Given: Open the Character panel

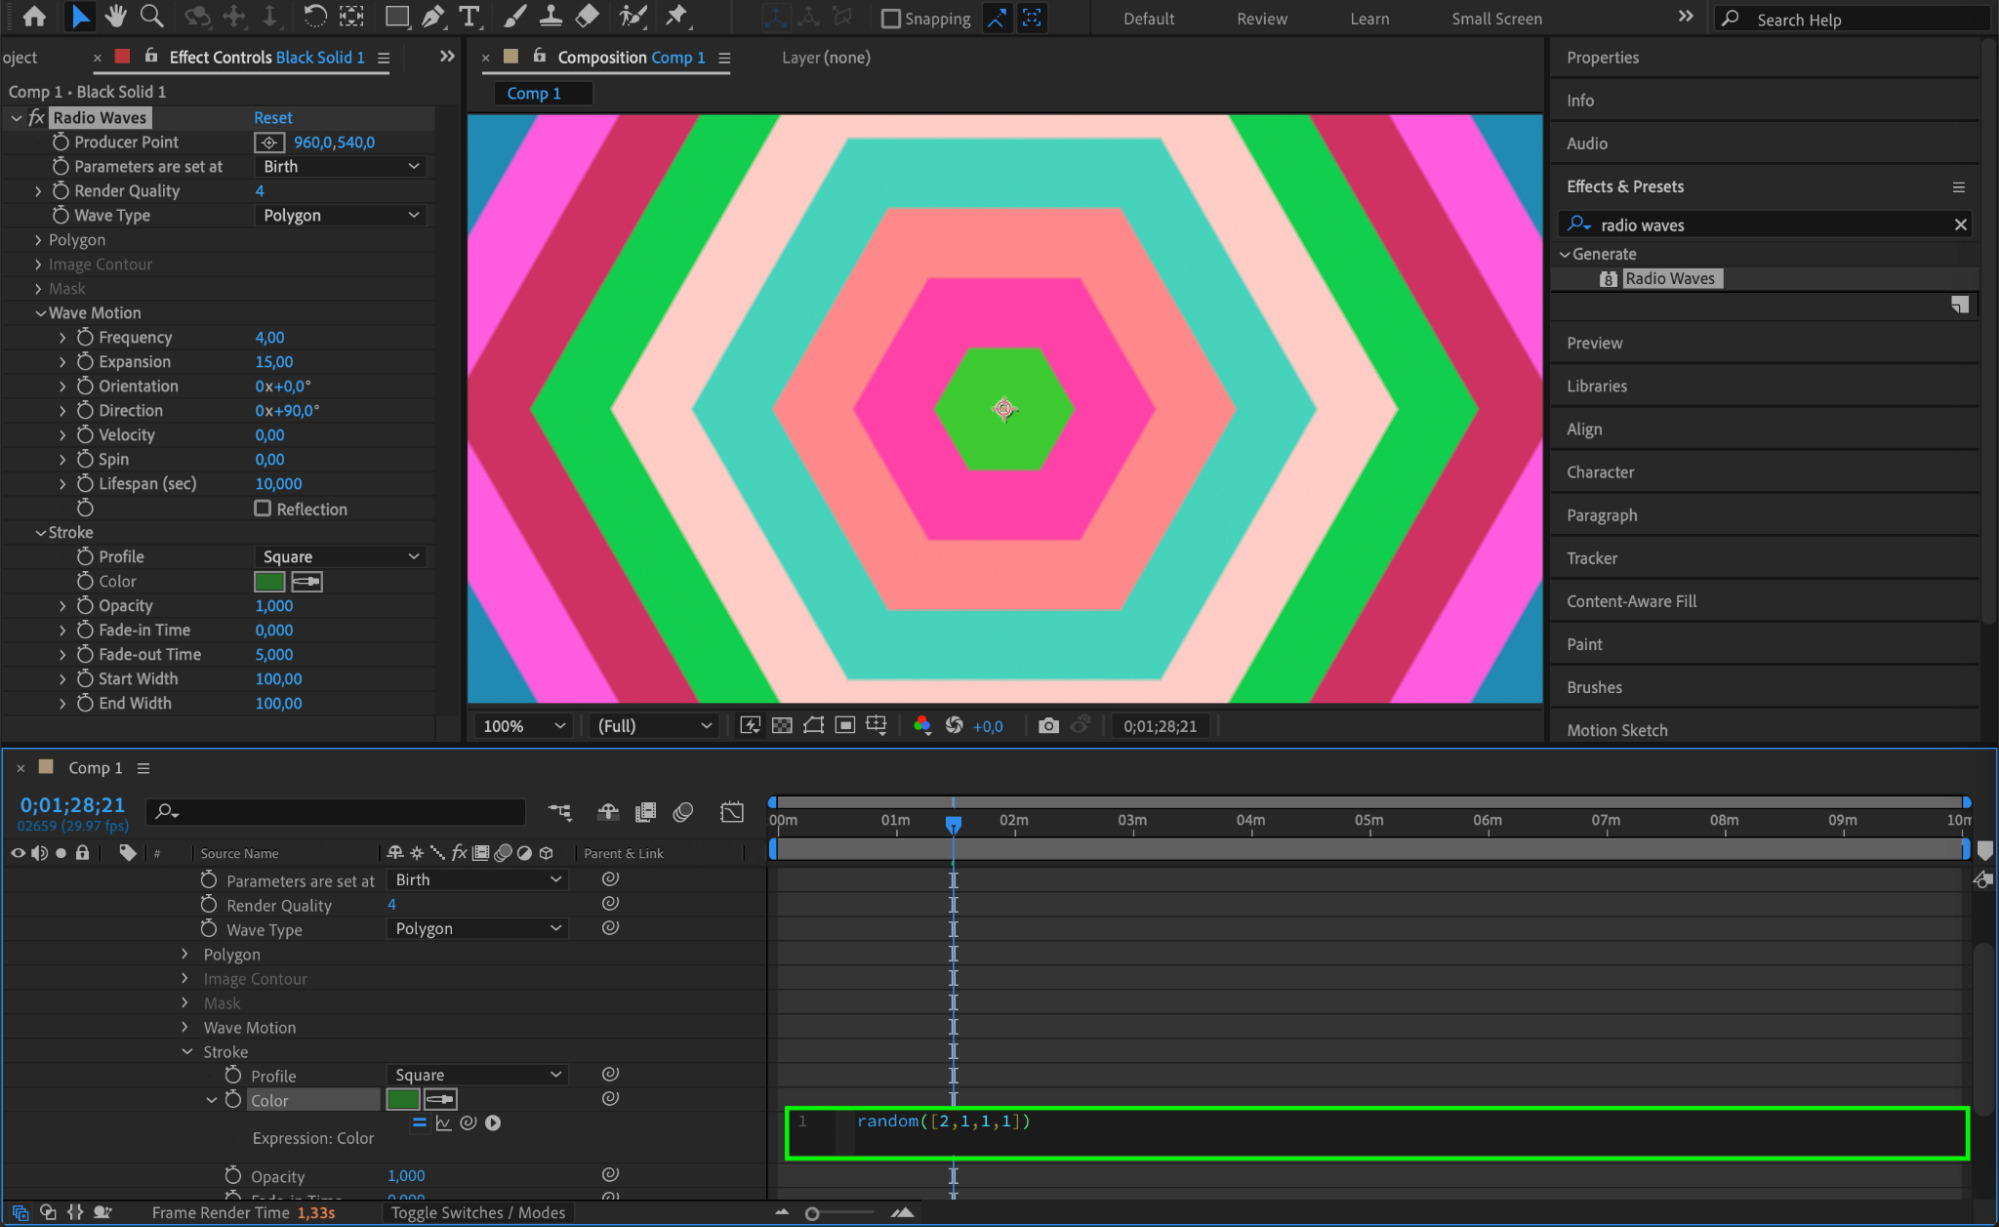Looking at the screenshot, I should (1600, 472).
